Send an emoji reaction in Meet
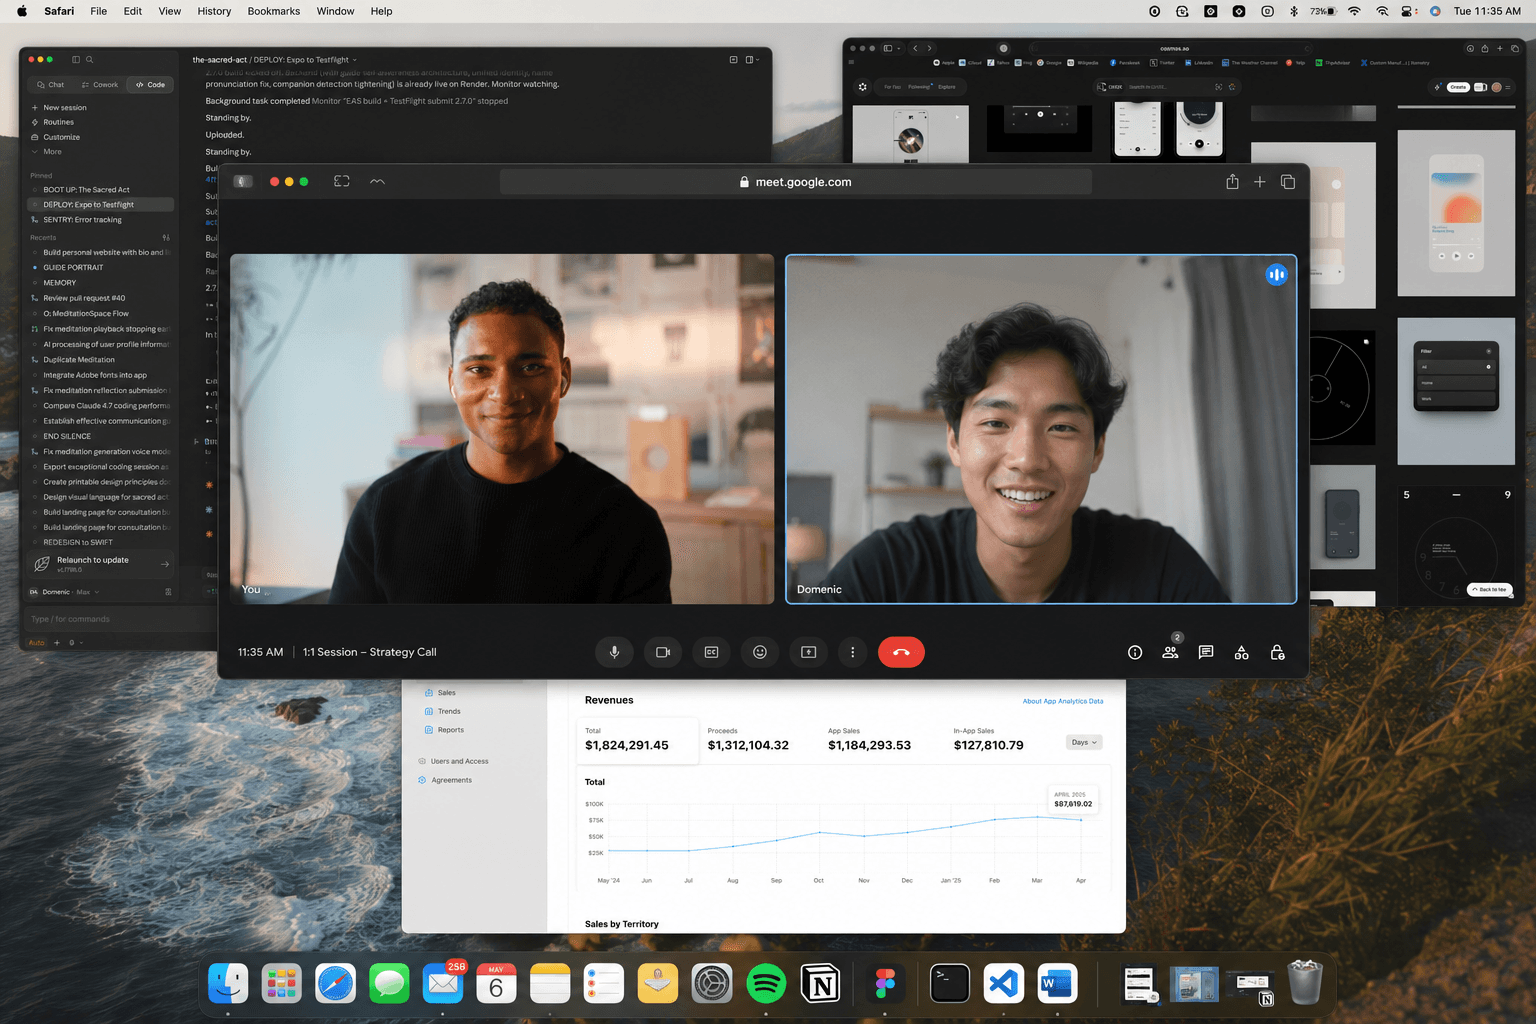This screenshot has height=1024, width=1536. [760, 652]
